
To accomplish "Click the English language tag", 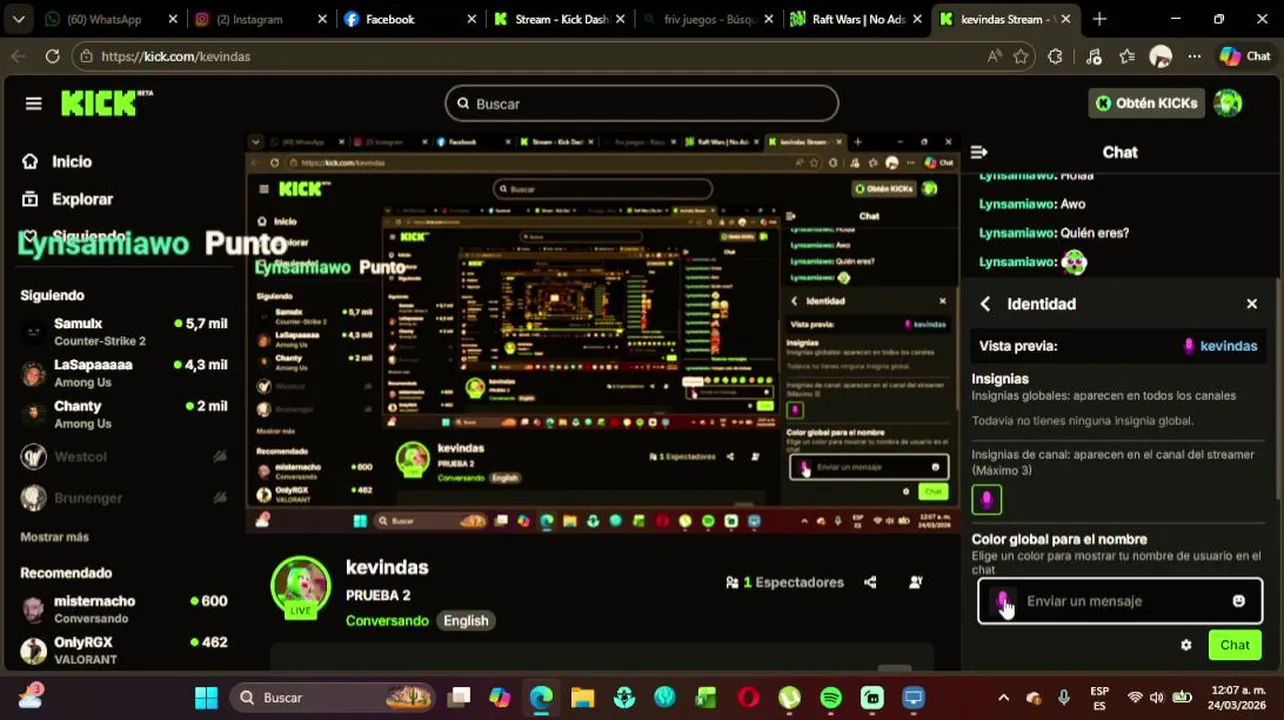I will [466, 621].
